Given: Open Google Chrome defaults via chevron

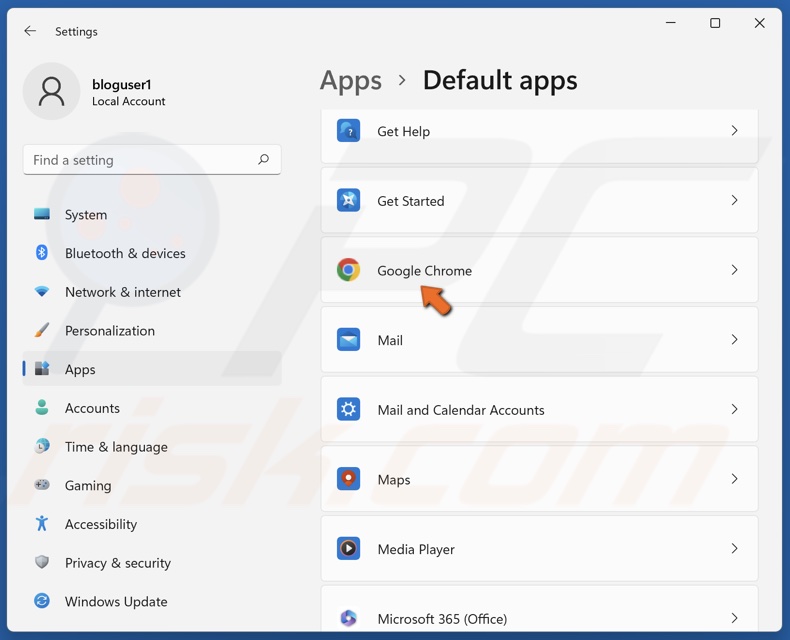Looking at the screenshot, I should tap(735, 270).
